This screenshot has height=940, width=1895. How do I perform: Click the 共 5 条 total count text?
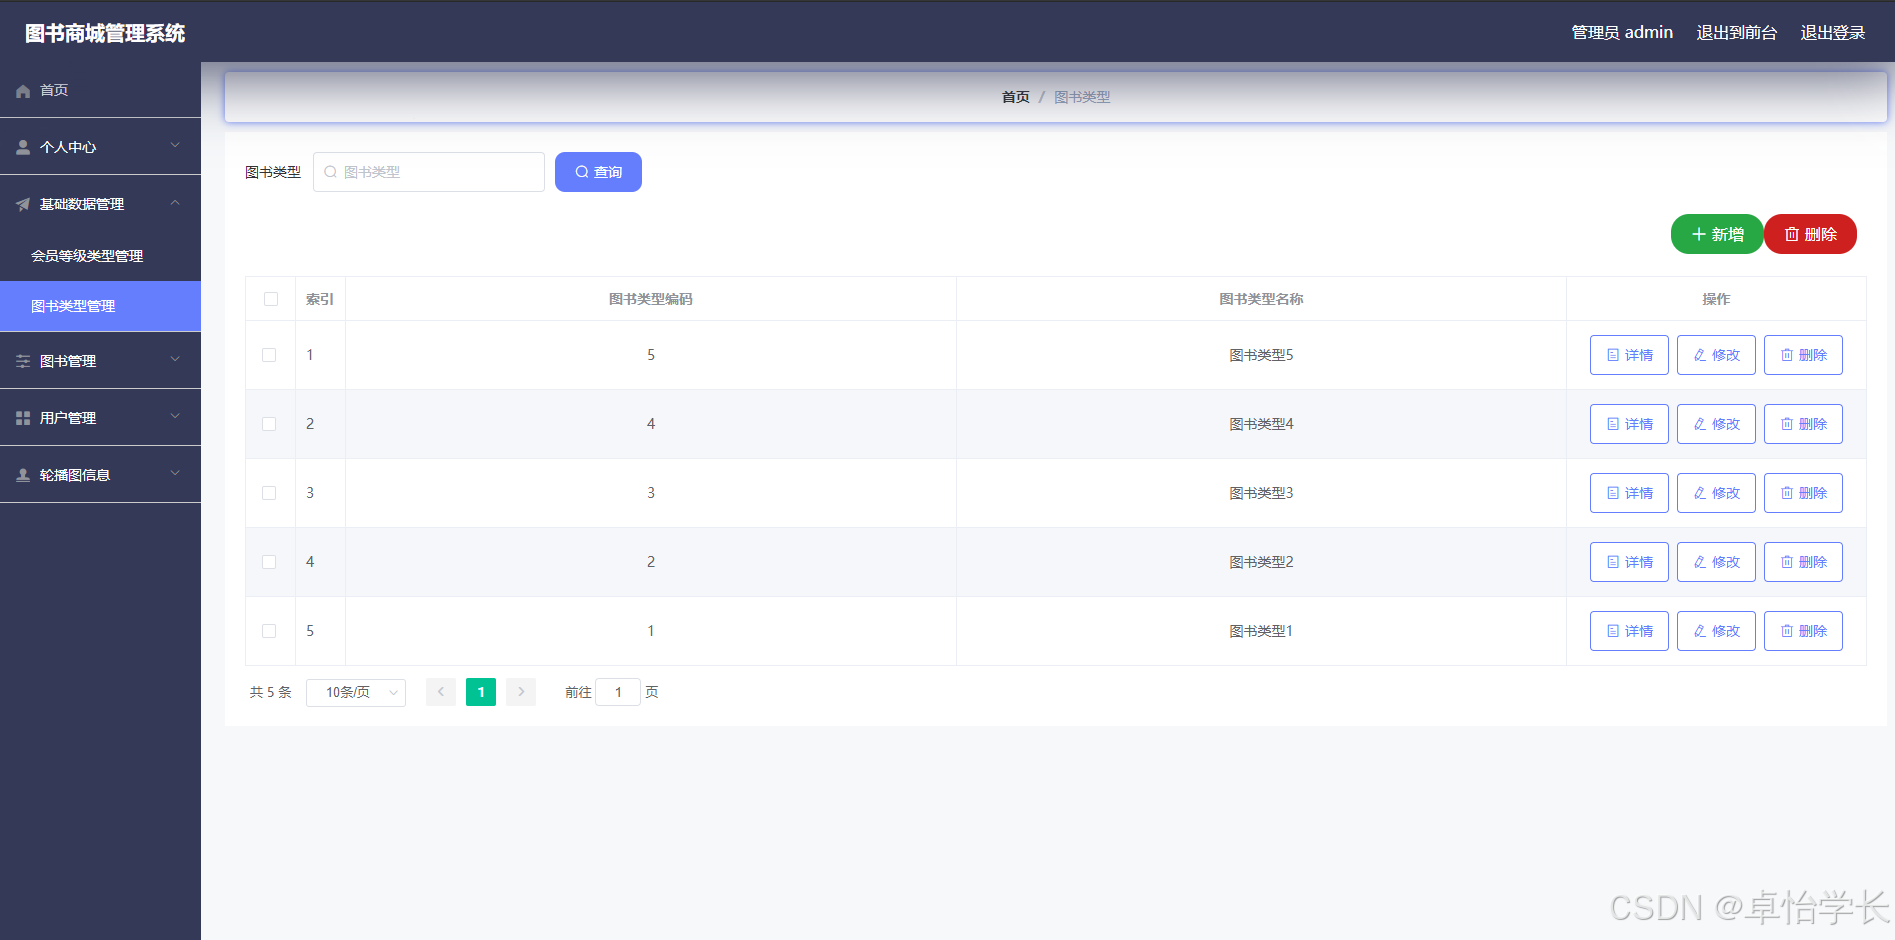point(270,692)
